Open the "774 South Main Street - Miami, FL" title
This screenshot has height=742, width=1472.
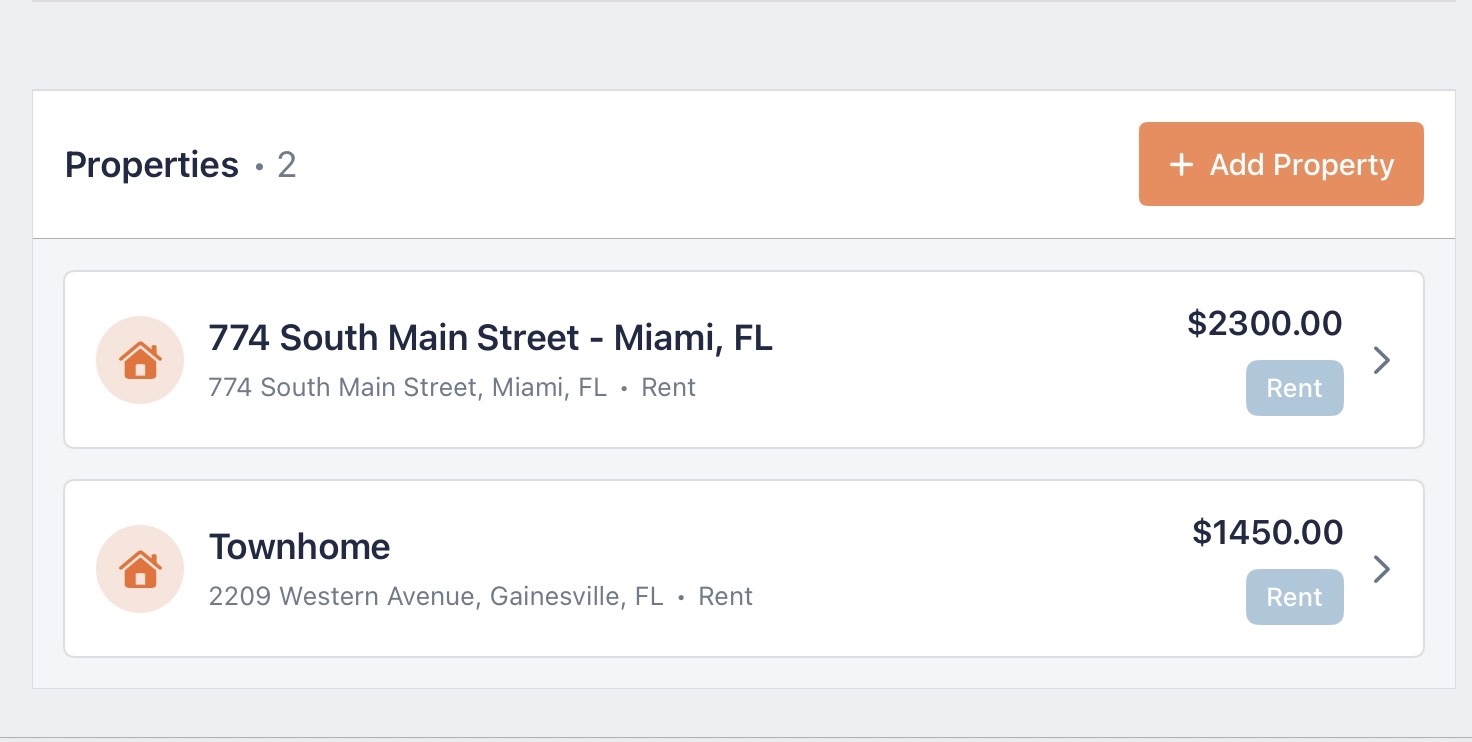point(490,338)
